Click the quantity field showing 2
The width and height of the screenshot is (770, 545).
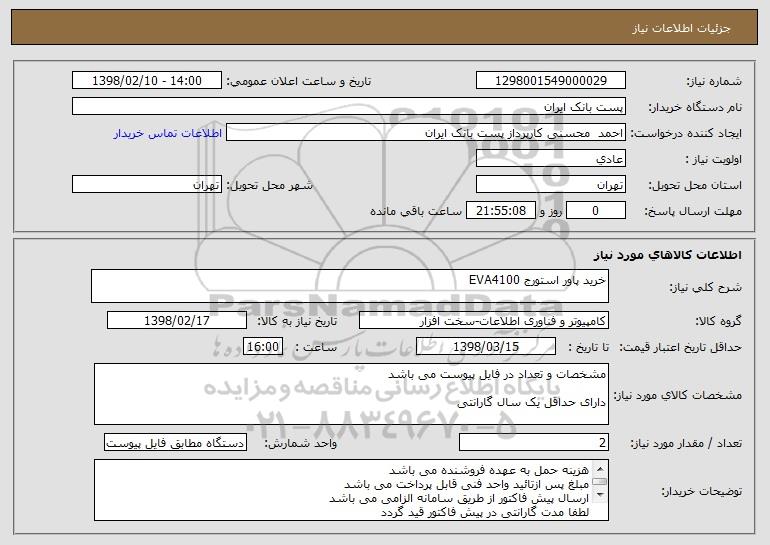click(x=534, y=443)
